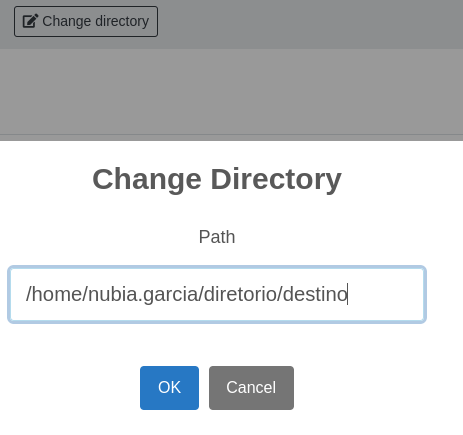Screen dimensions: 463x435
Task: Click the Change Directory dialog heading
Action: tap(217, 180)
